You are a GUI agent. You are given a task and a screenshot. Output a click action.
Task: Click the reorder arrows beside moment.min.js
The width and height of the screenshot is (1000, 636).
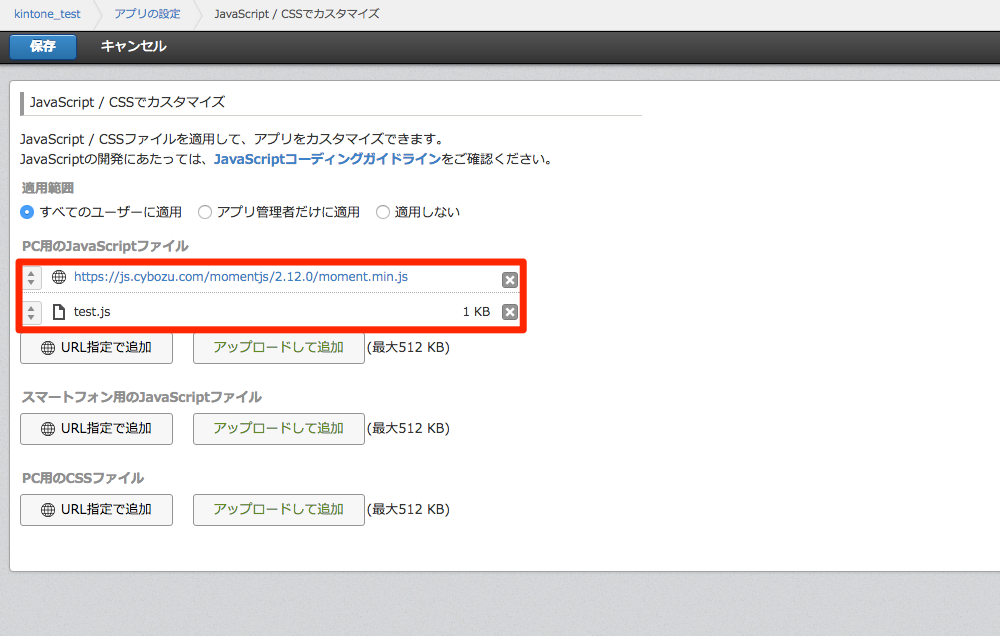point(31,276)
